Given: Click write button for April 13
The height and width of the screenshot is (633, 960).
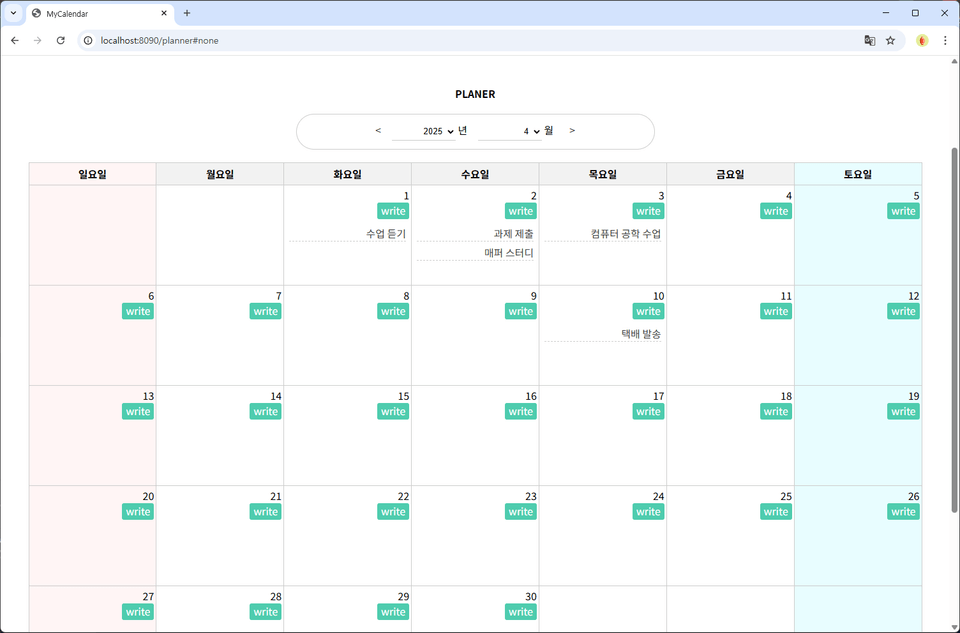Looking at the screenshot, I should [138, 412].
